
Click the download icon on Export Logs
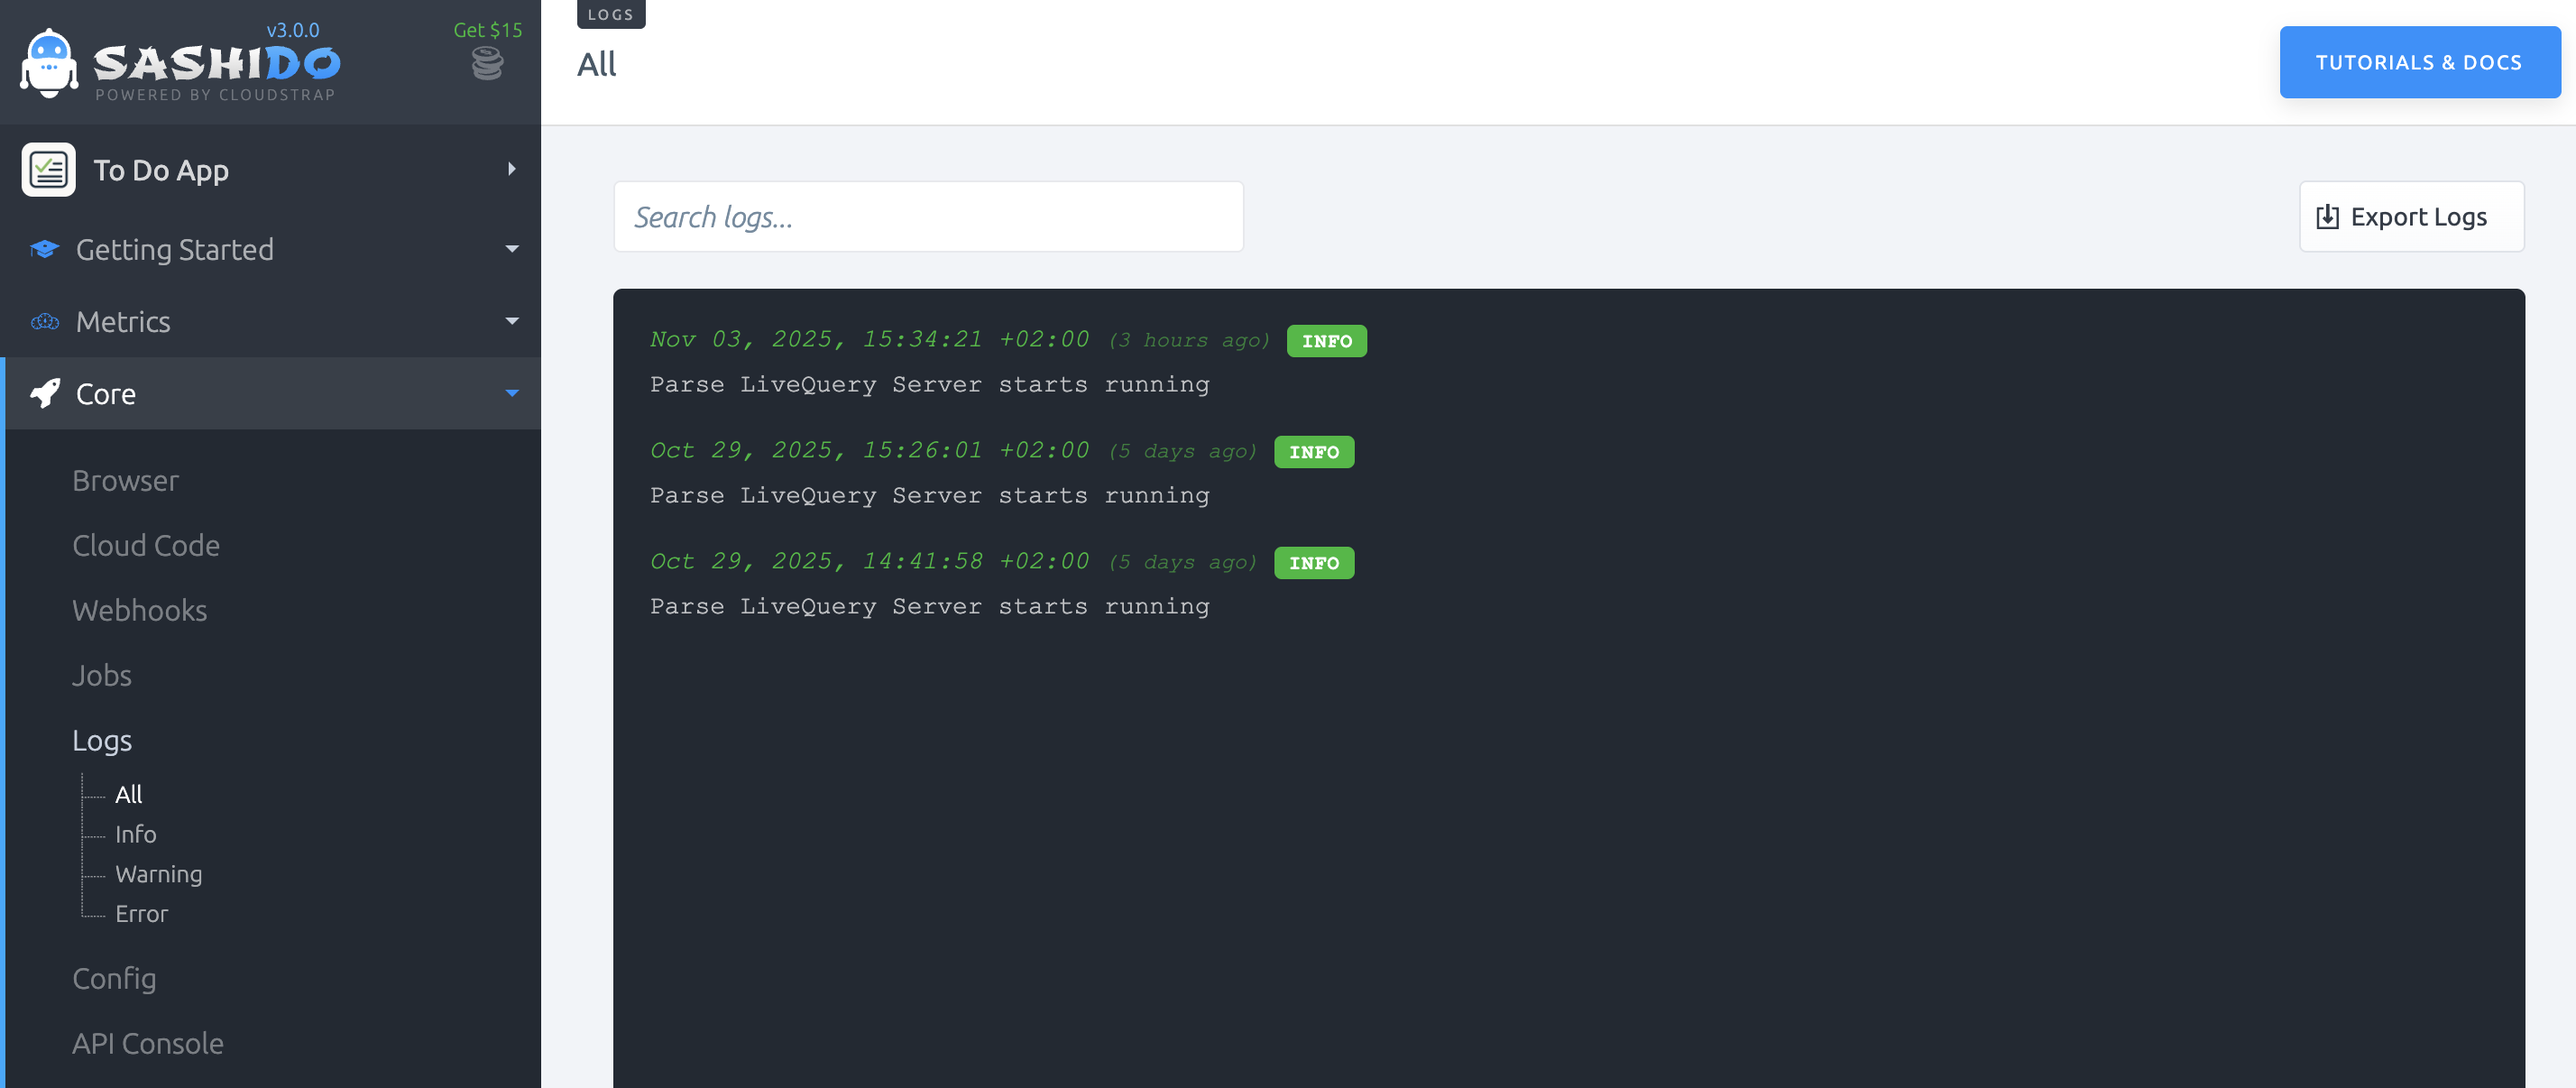coord(2327,216)
